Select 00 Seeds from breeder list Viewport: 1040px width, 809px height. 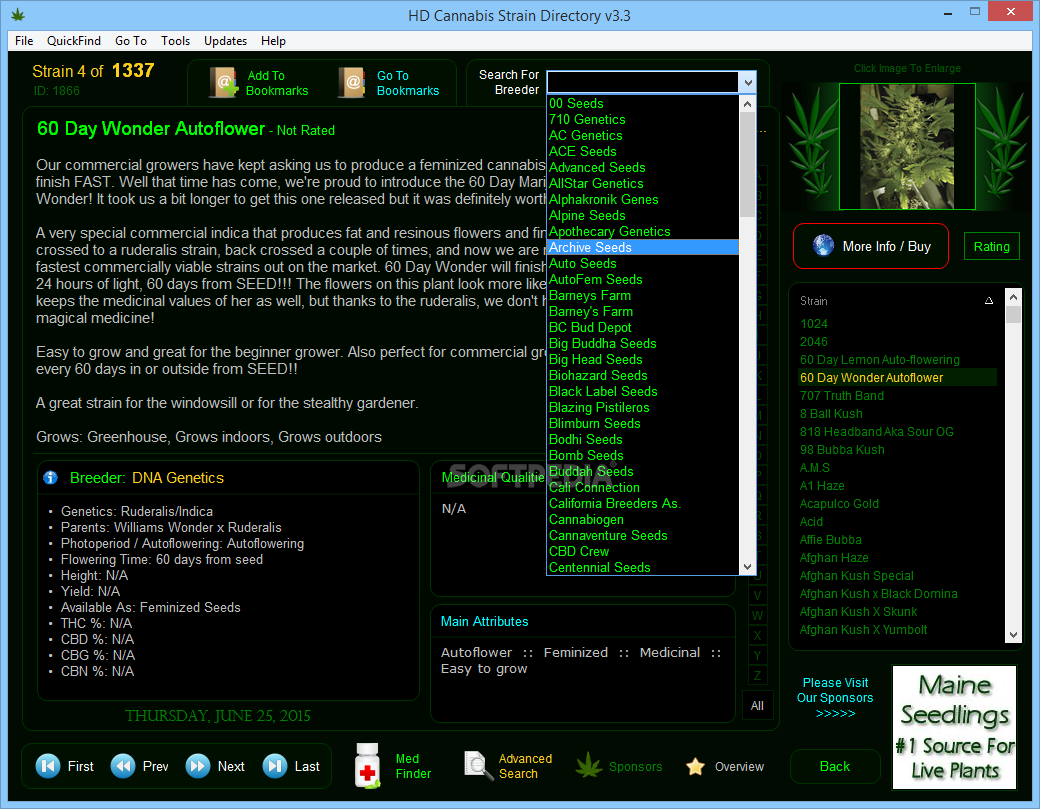(x=642, y=103)
